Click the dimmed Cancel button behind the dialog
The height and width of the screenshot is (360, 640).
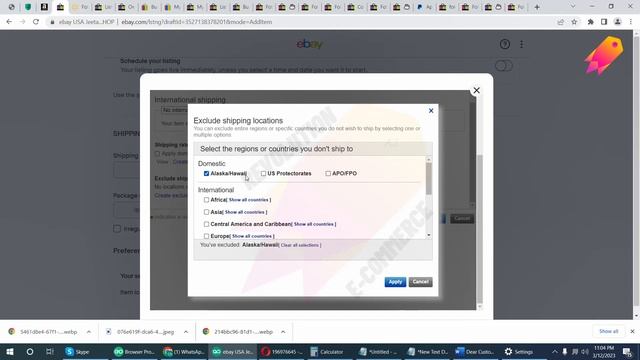click(x=462, y=219)
